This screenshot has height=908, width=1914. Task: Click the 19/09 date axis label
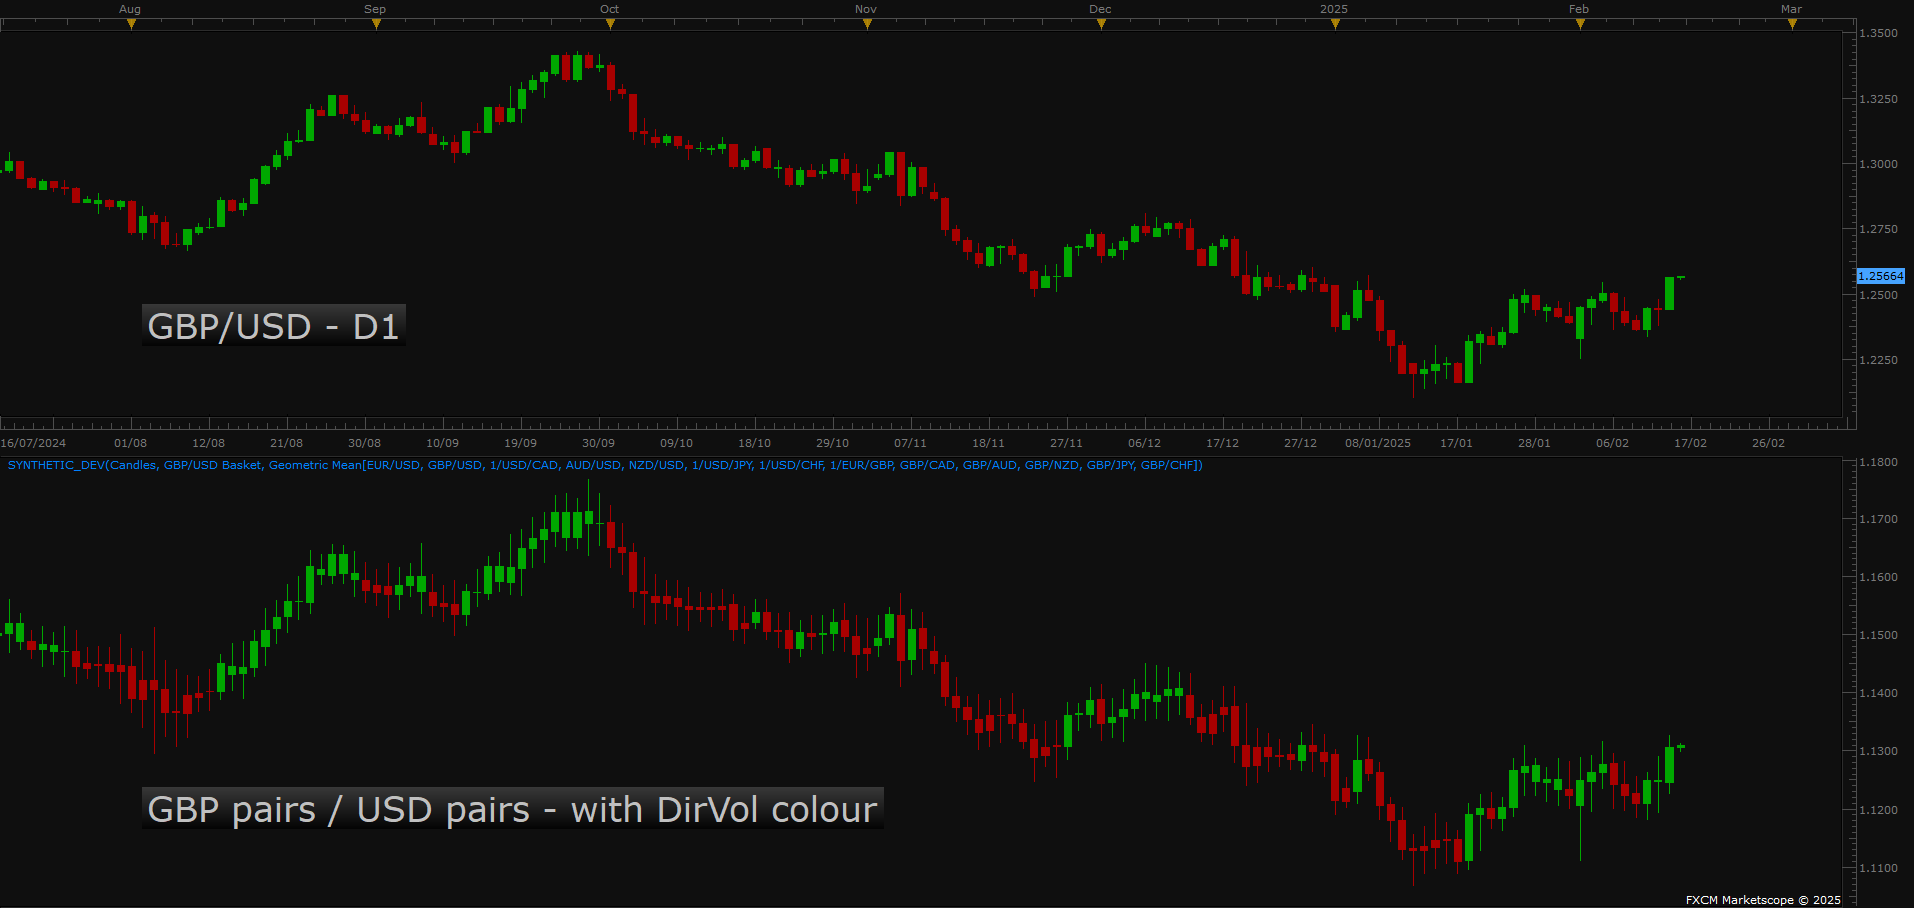[x=520, y=443]
